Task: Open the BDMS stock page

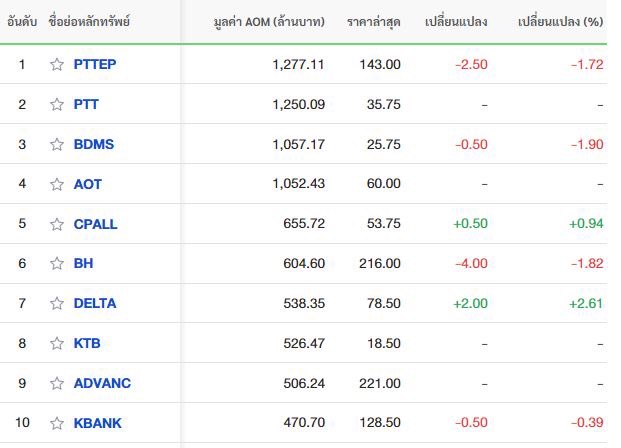Action: (x=94, y=144)
